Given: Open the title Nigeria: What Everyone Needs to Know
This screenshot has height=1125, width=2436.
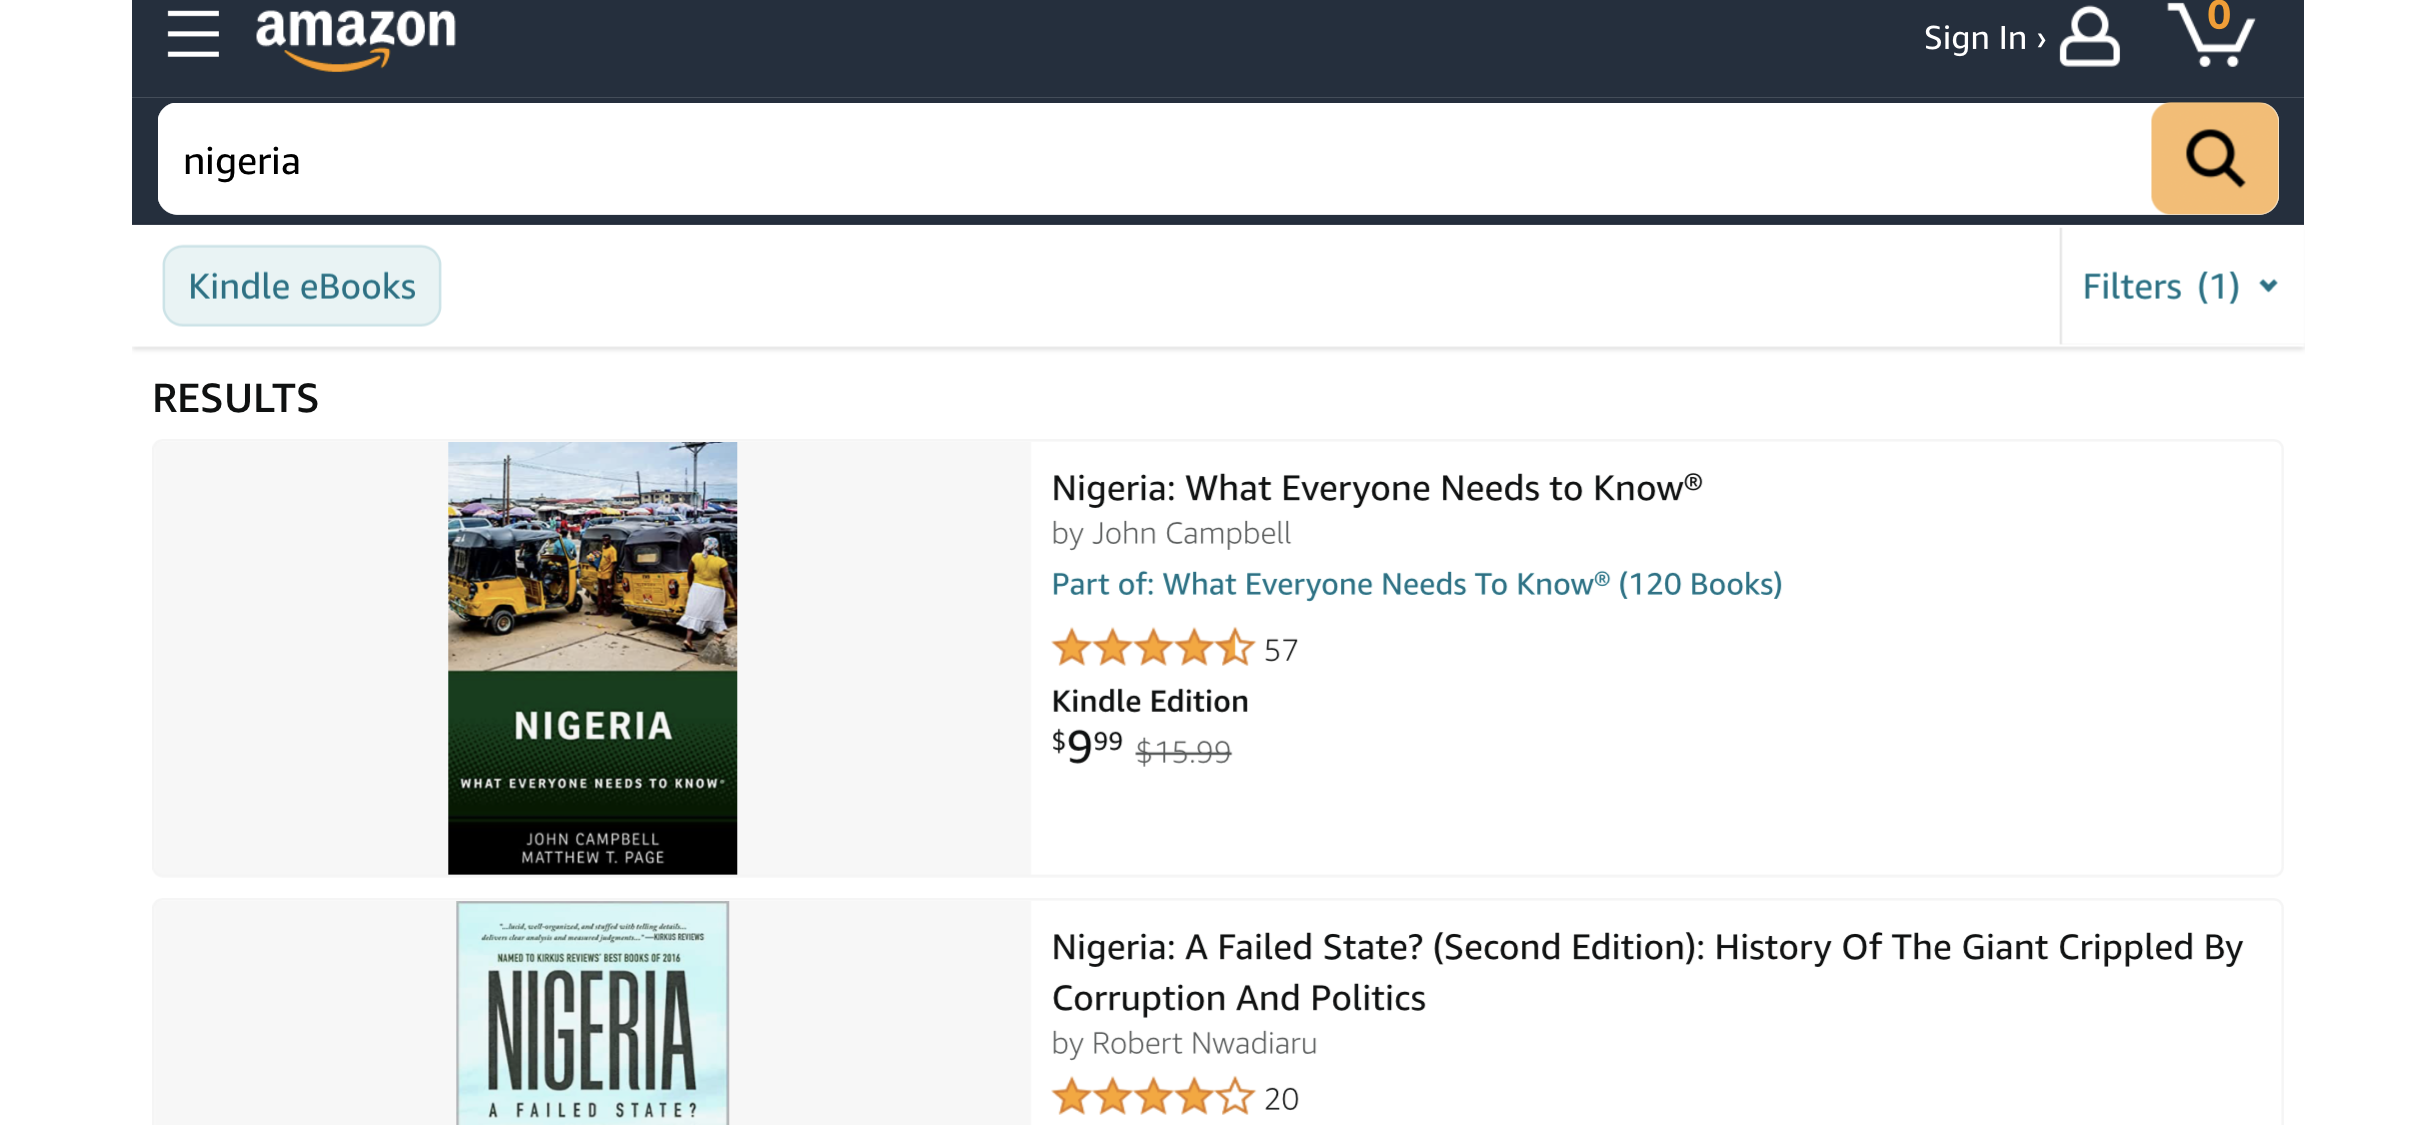Looking at the screenshot, I should [x=1376, y=488].
